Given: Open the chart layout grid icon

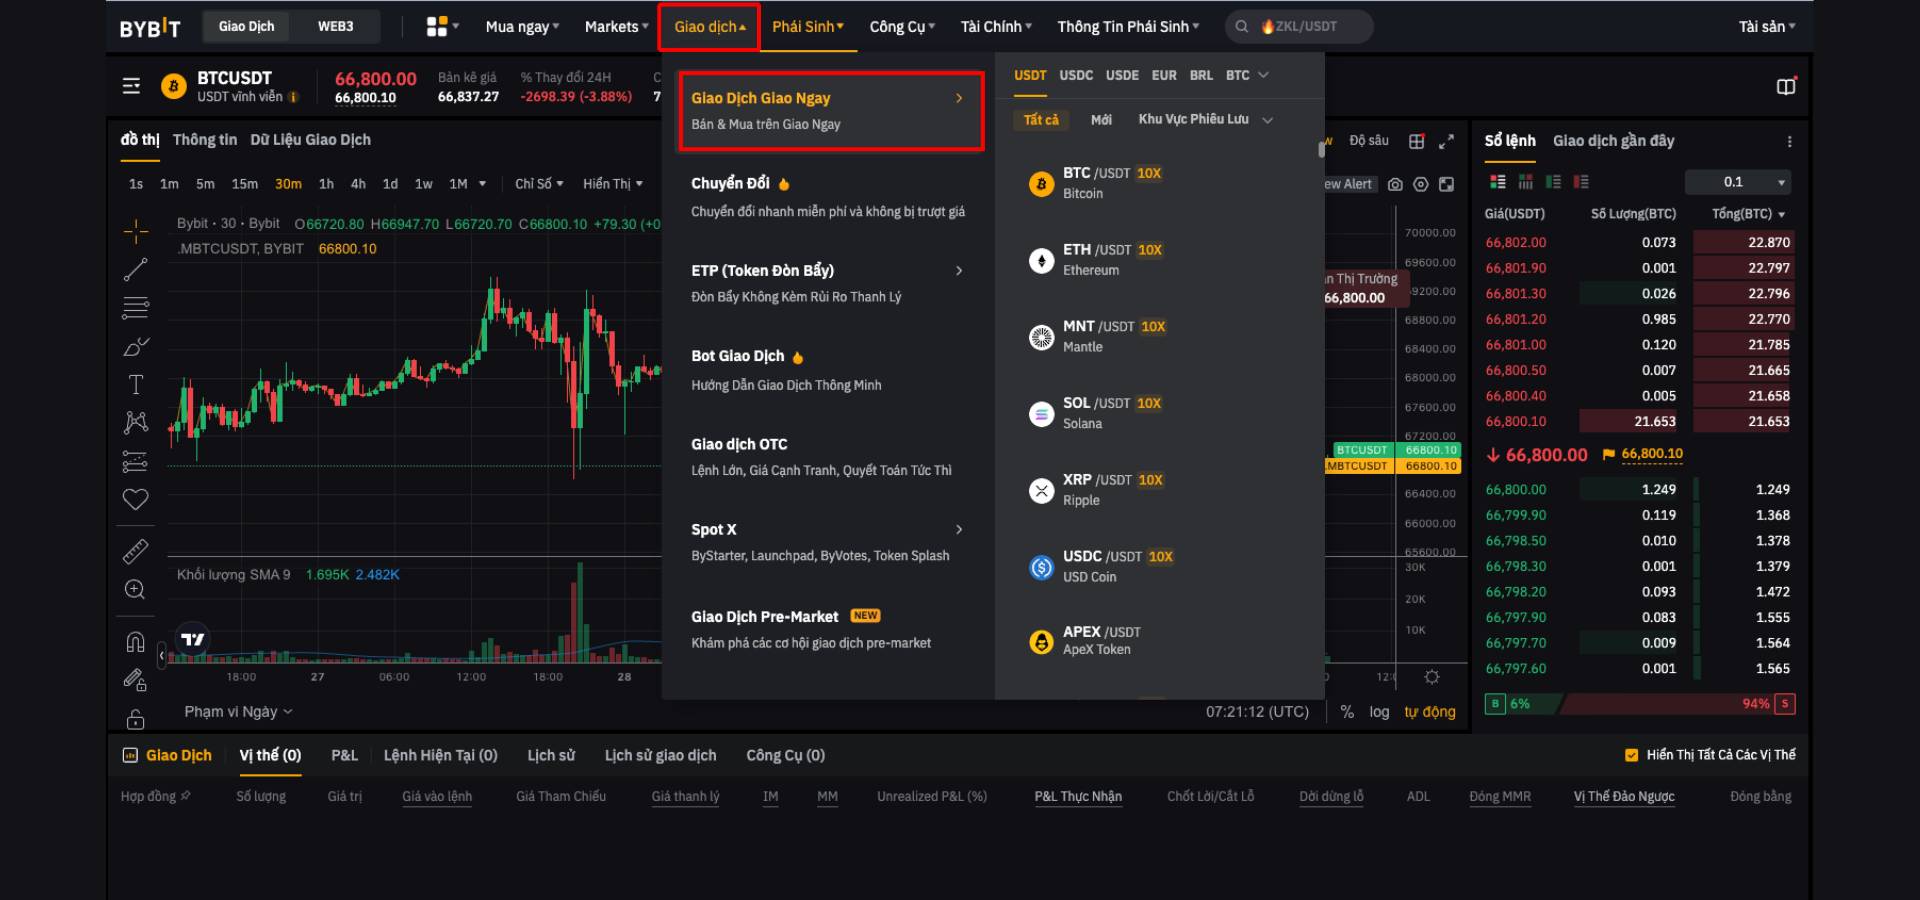Looking at the screenshot, I should click(x=1417, y=141).
